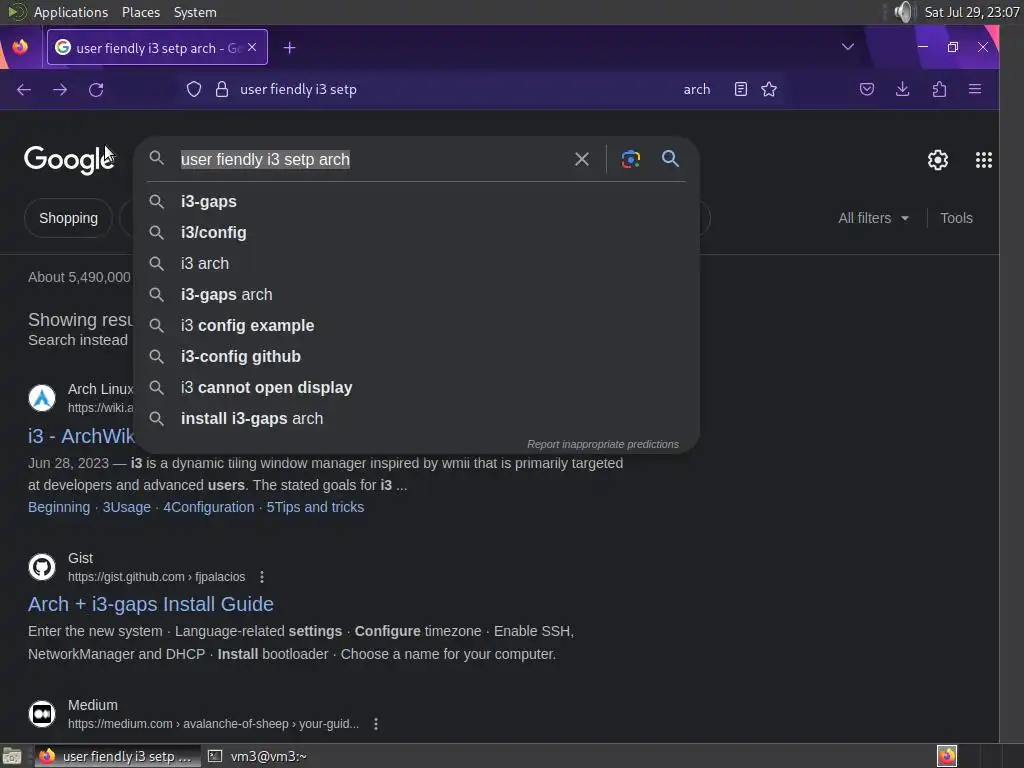Viewport: 1024px width, 768px height.
Task: Click the Firefox icon in bottom-right panel
Action: [946, 756]
